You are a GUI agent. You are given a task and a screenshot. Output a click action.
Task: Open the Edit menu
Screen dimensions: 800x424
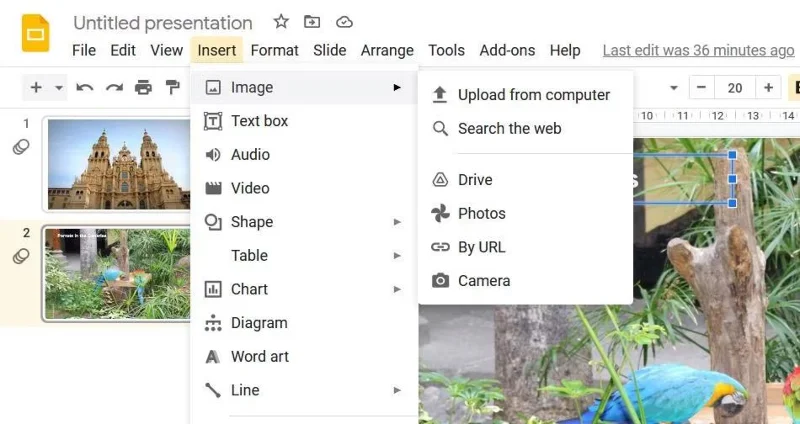(x=123, y=51)
